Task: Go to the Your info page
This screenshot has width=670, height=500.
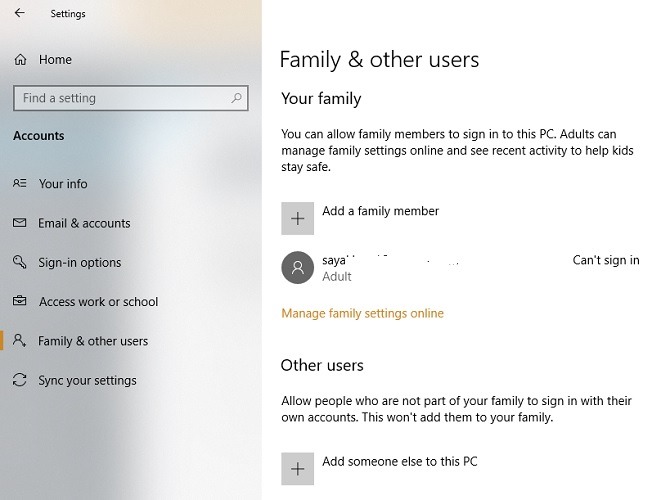Action: [63, 184]
